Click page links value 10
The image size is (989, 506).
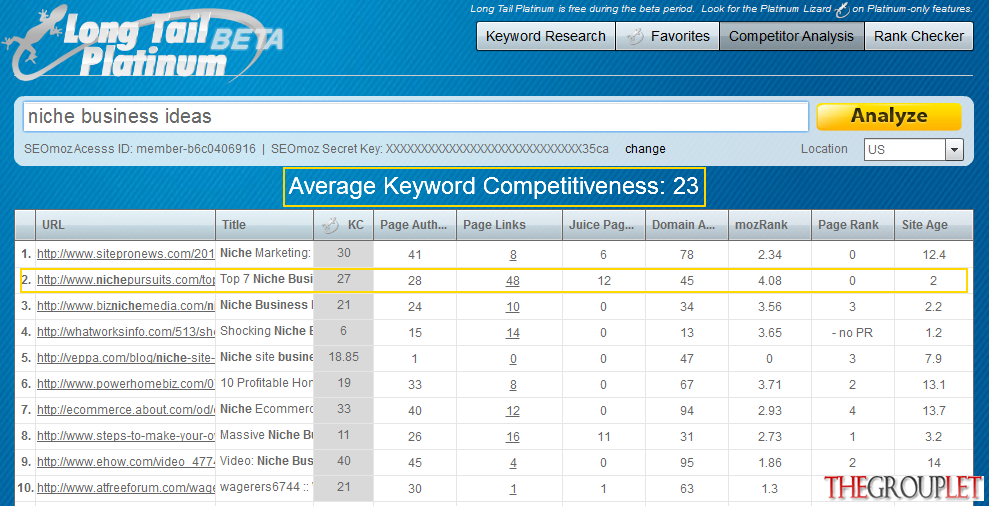point(513,307)
